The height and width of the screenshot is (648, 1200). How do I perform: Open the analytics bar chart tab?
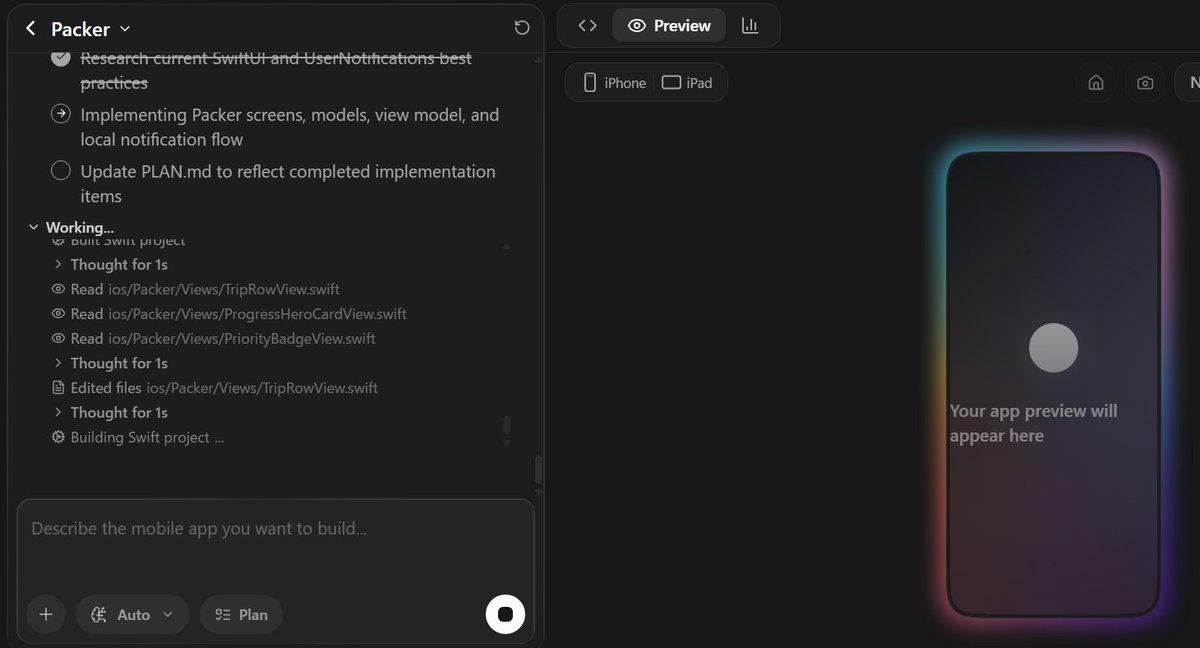point(750,26)
